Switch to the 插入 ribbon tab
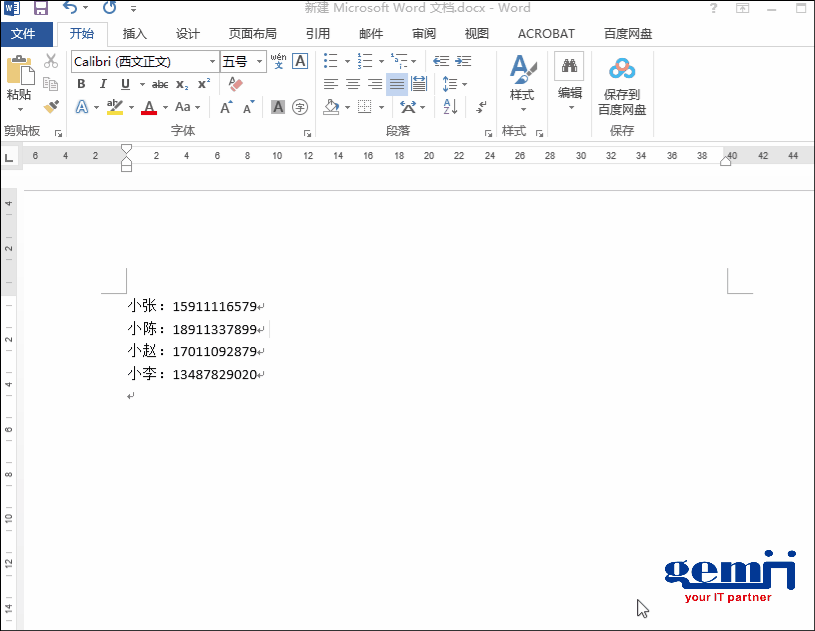 click(x=134, y=34)
